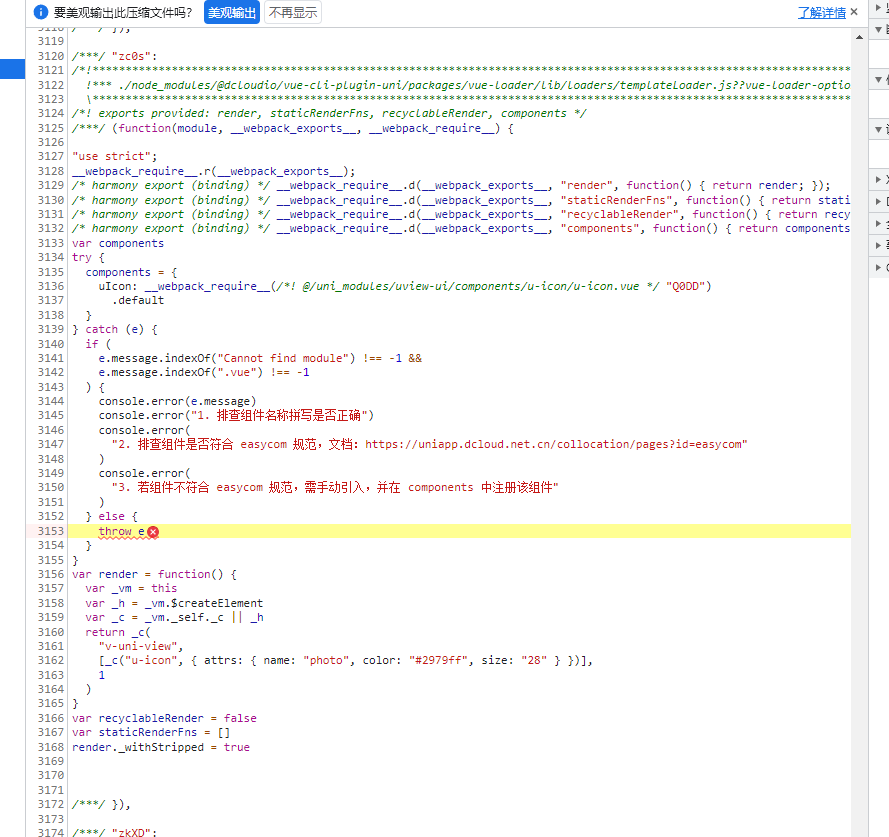The image size is (889, 837).
Task: Expand the topmost collapsed section in right sidebar
Action: (879, 8)
